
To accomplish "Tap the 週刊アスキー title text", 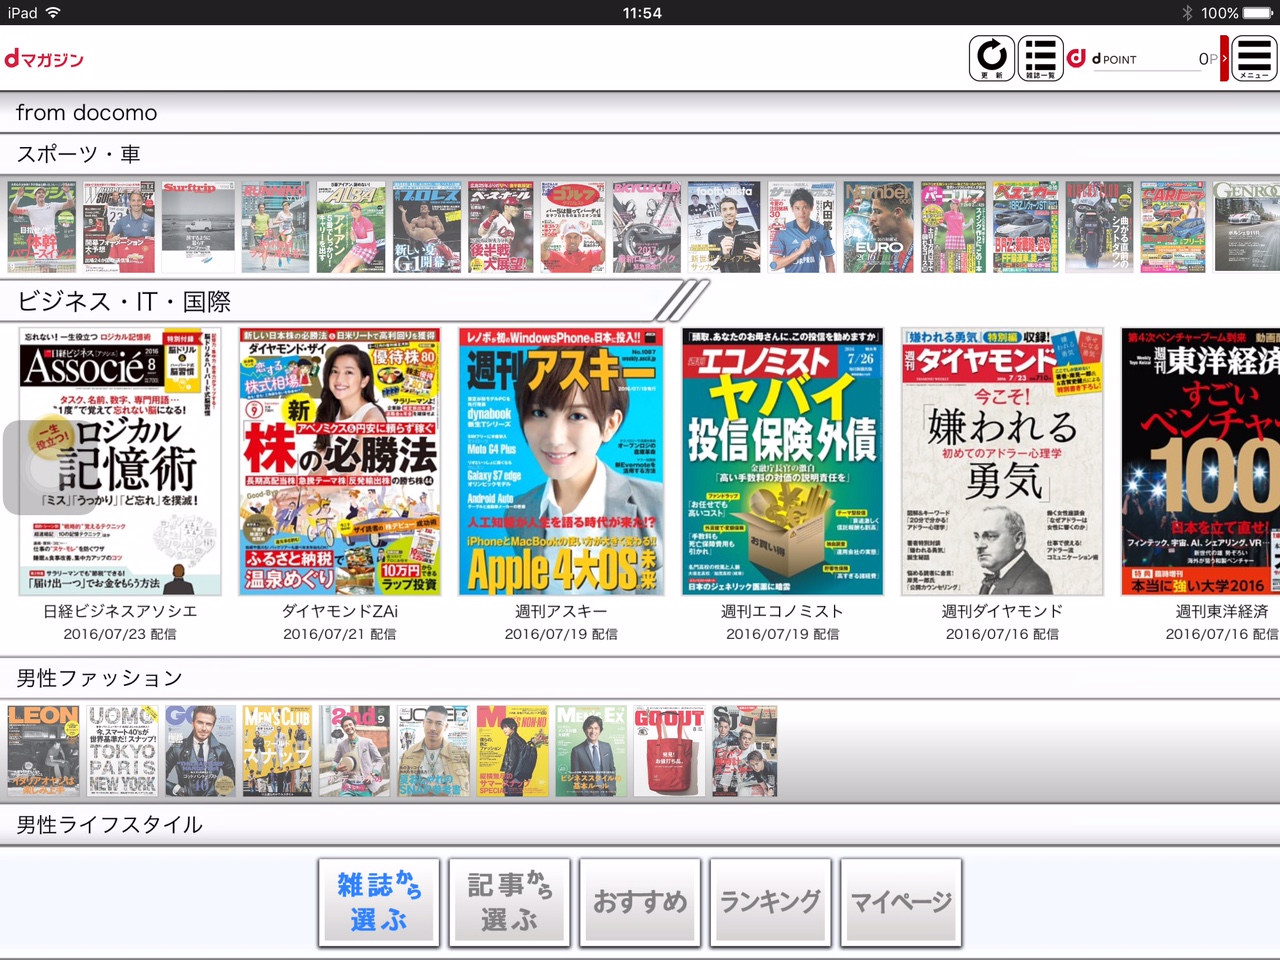I will 561,611.
